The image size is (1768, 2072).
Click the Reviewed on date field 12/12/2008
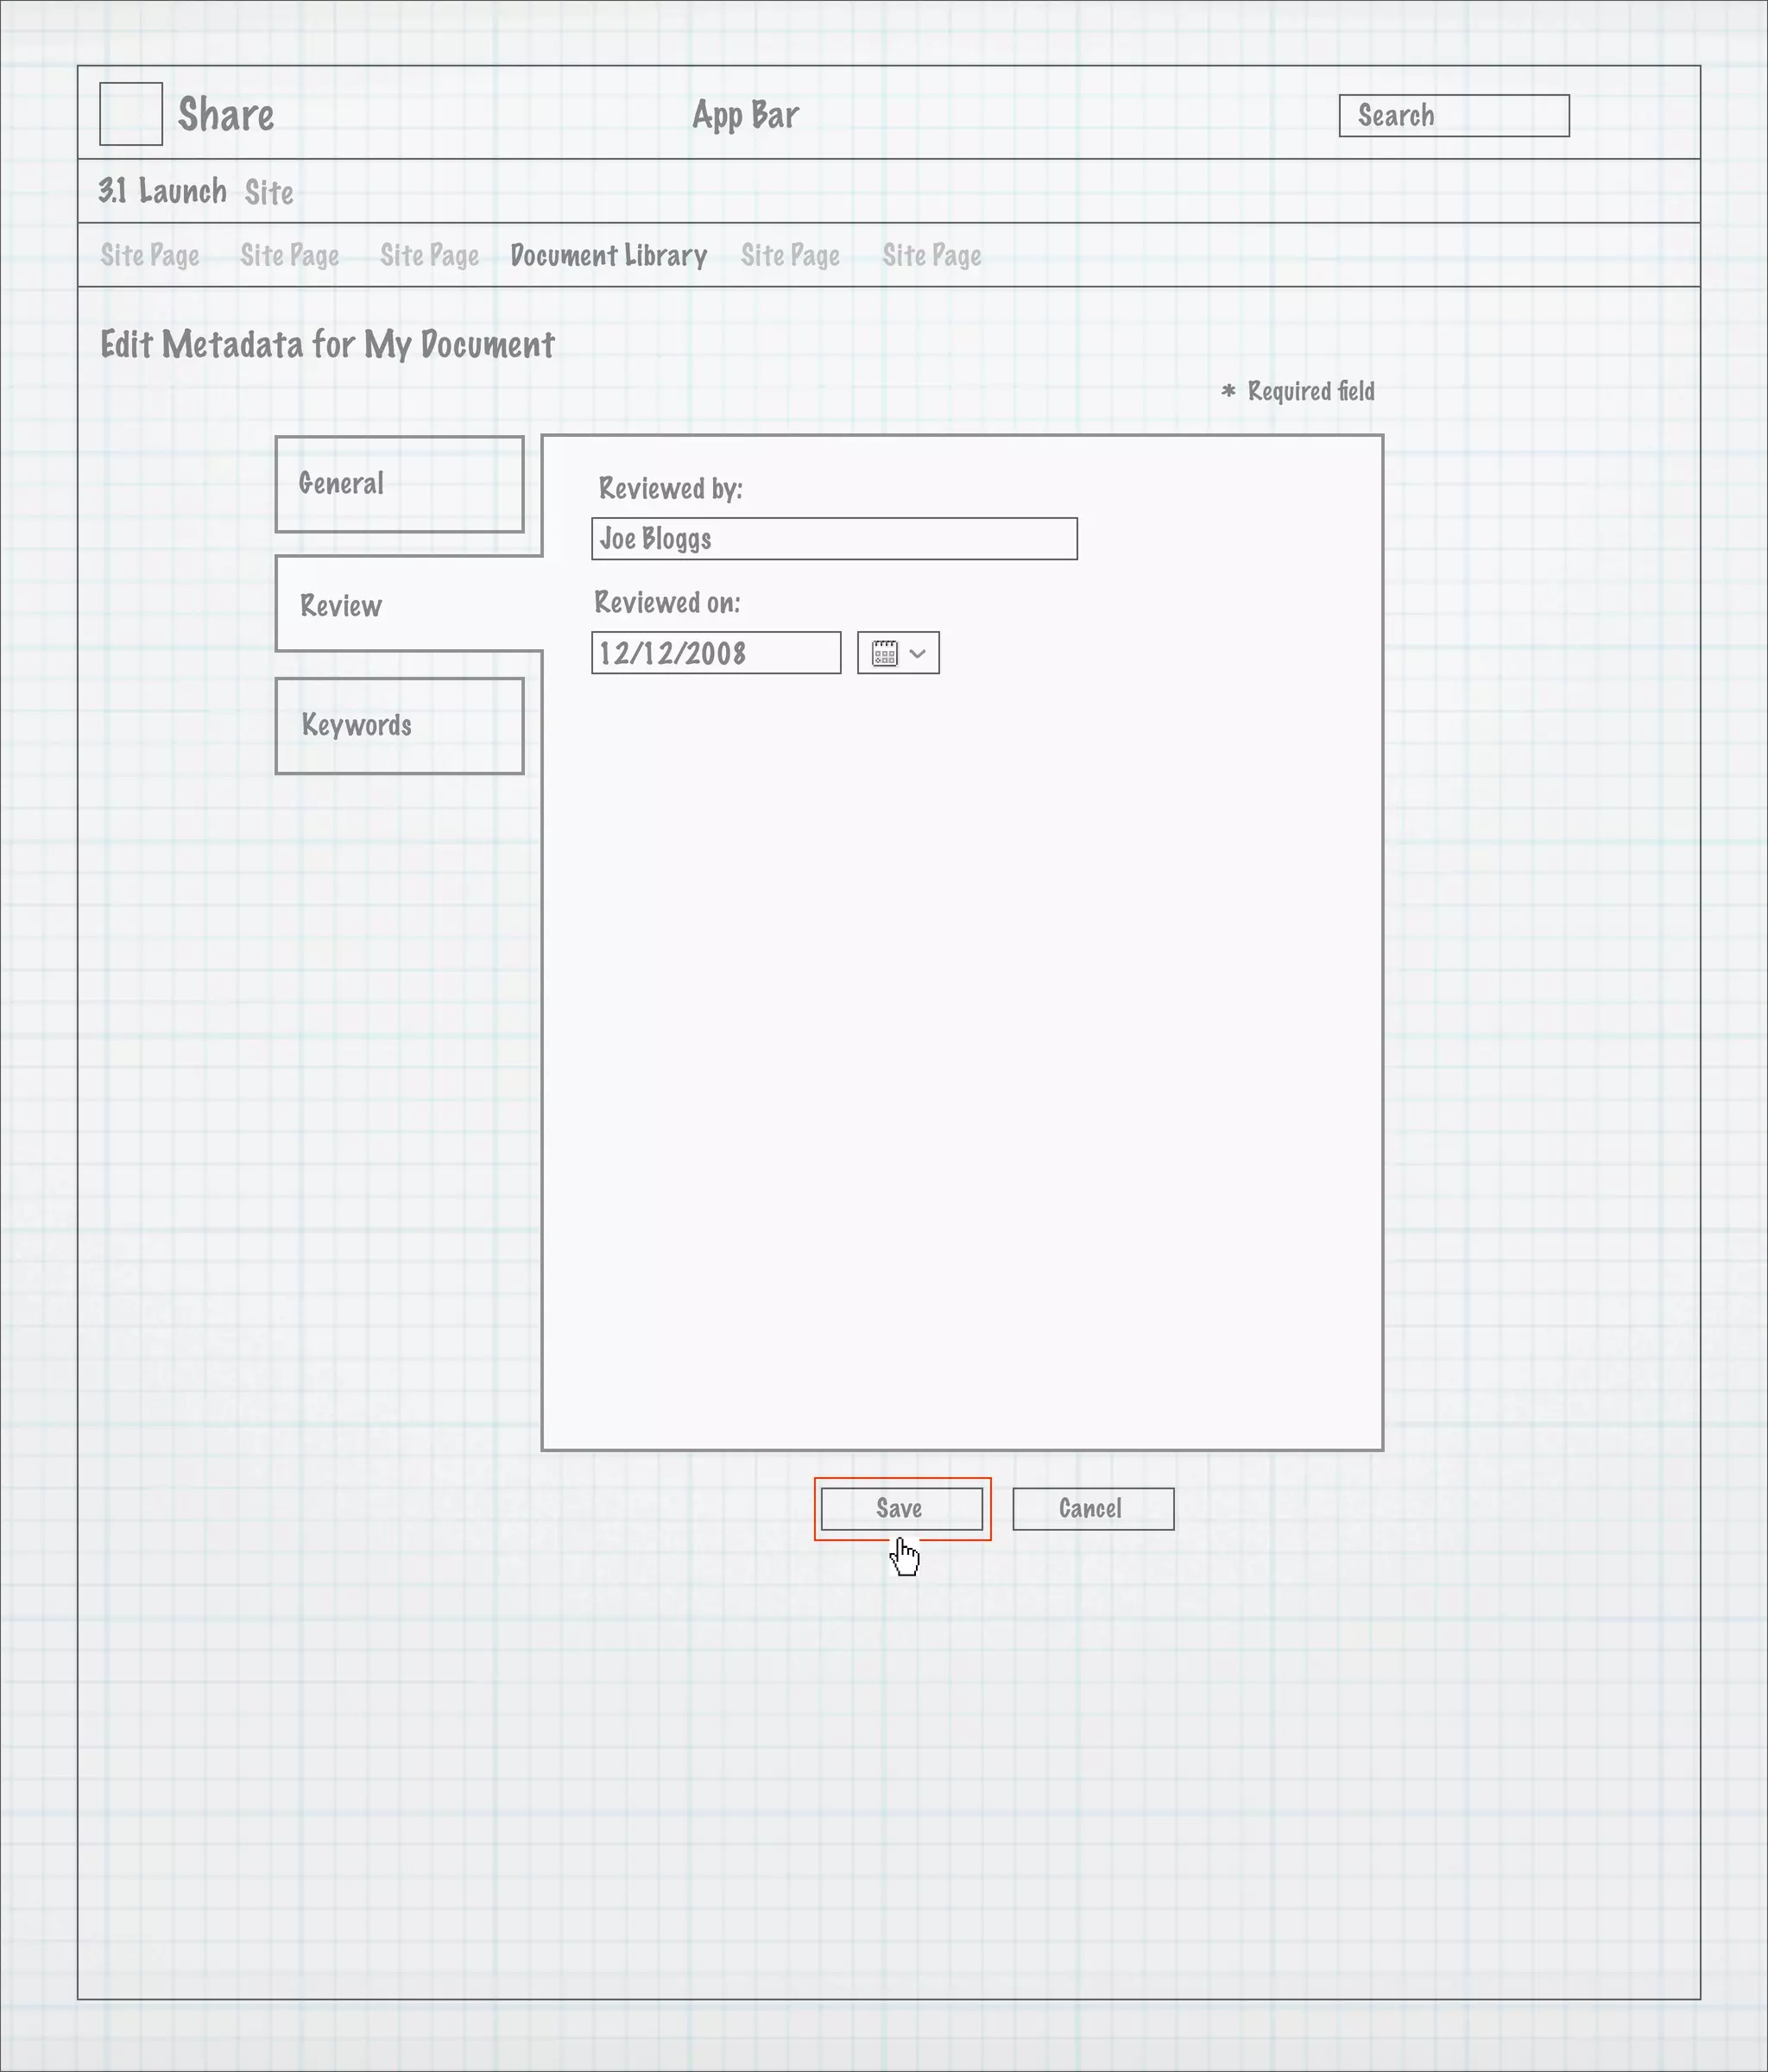[716, 653]
